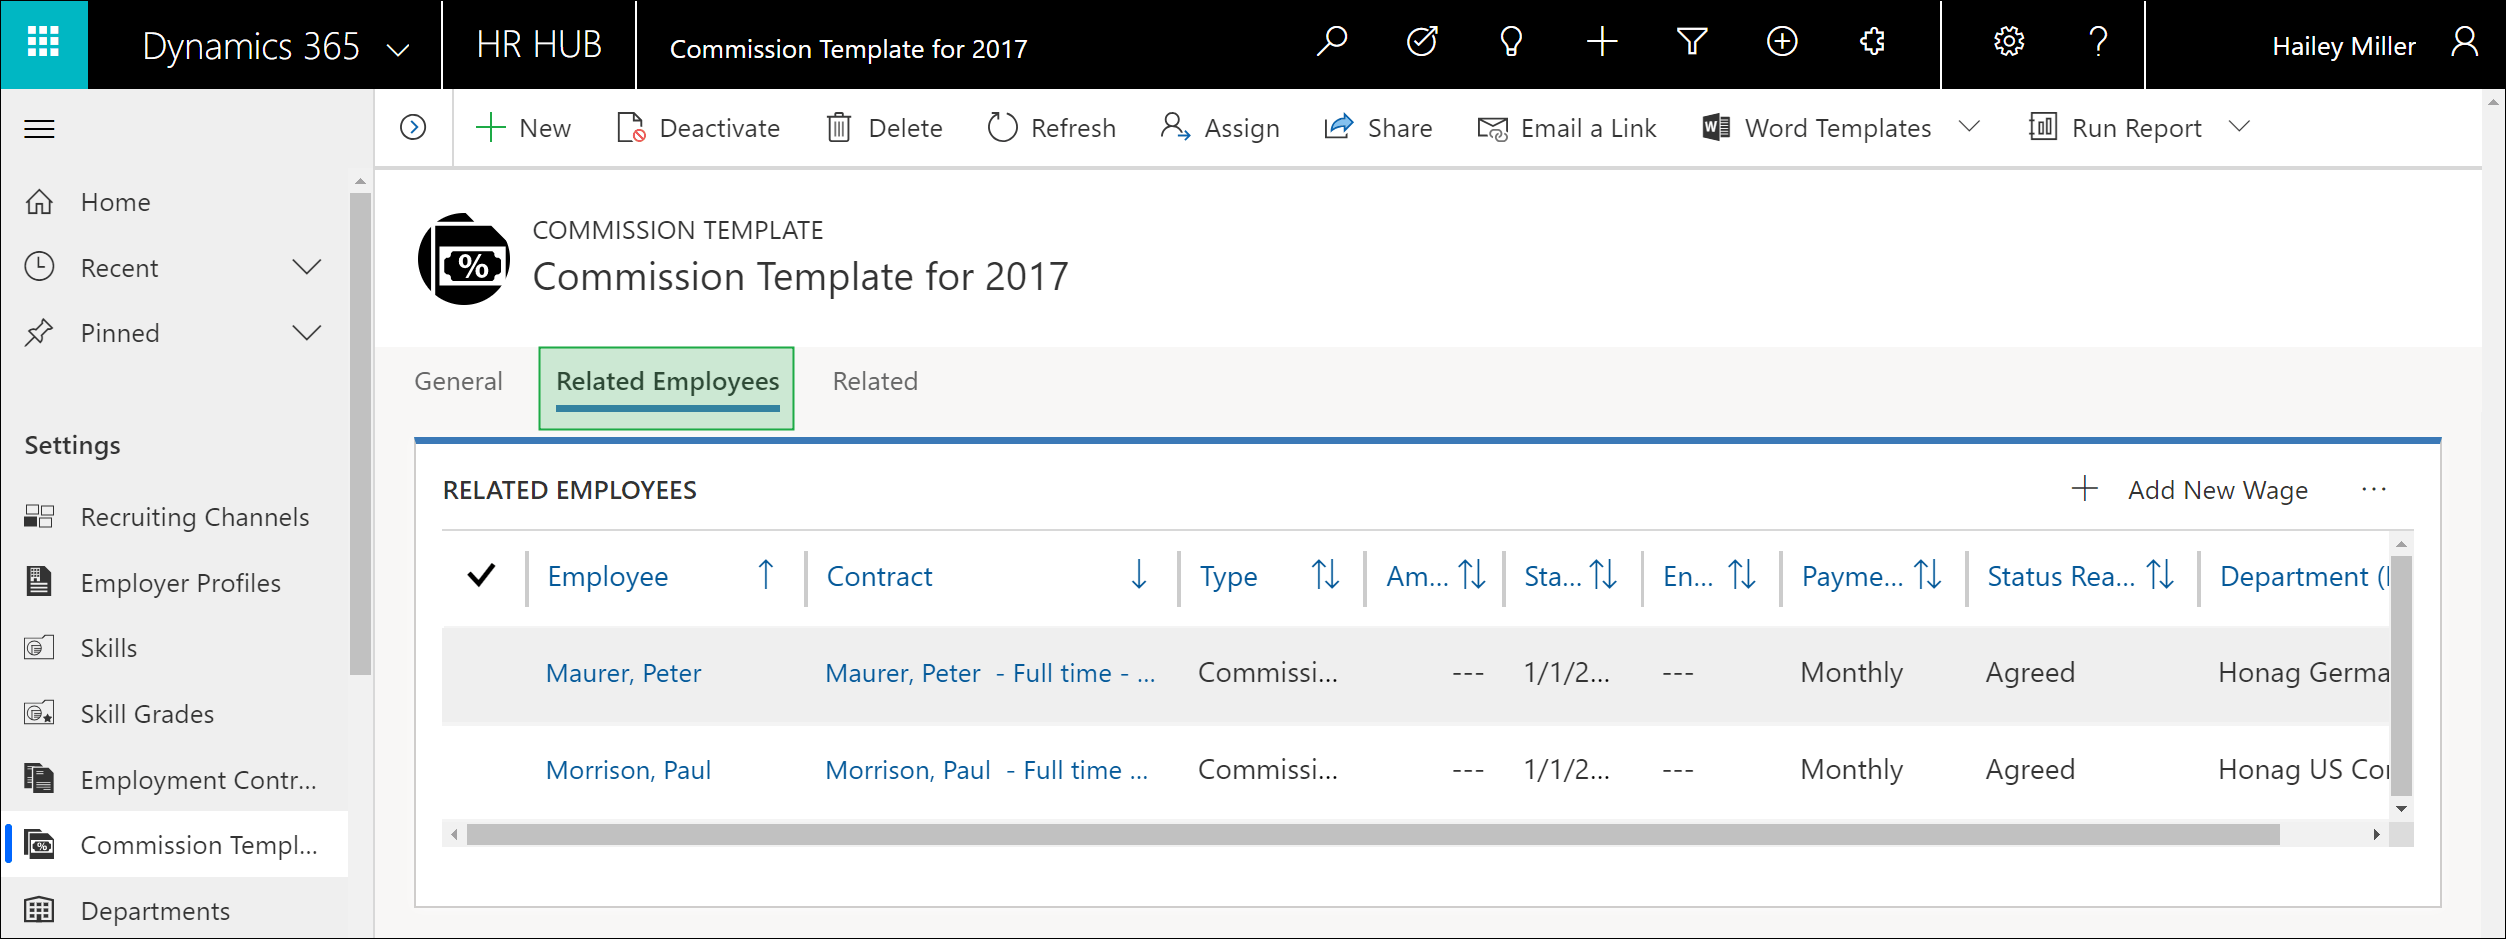Expand the Pinned section chevron
The image size is (2506, 939).
pyautogui.click(x=307, y=332)
